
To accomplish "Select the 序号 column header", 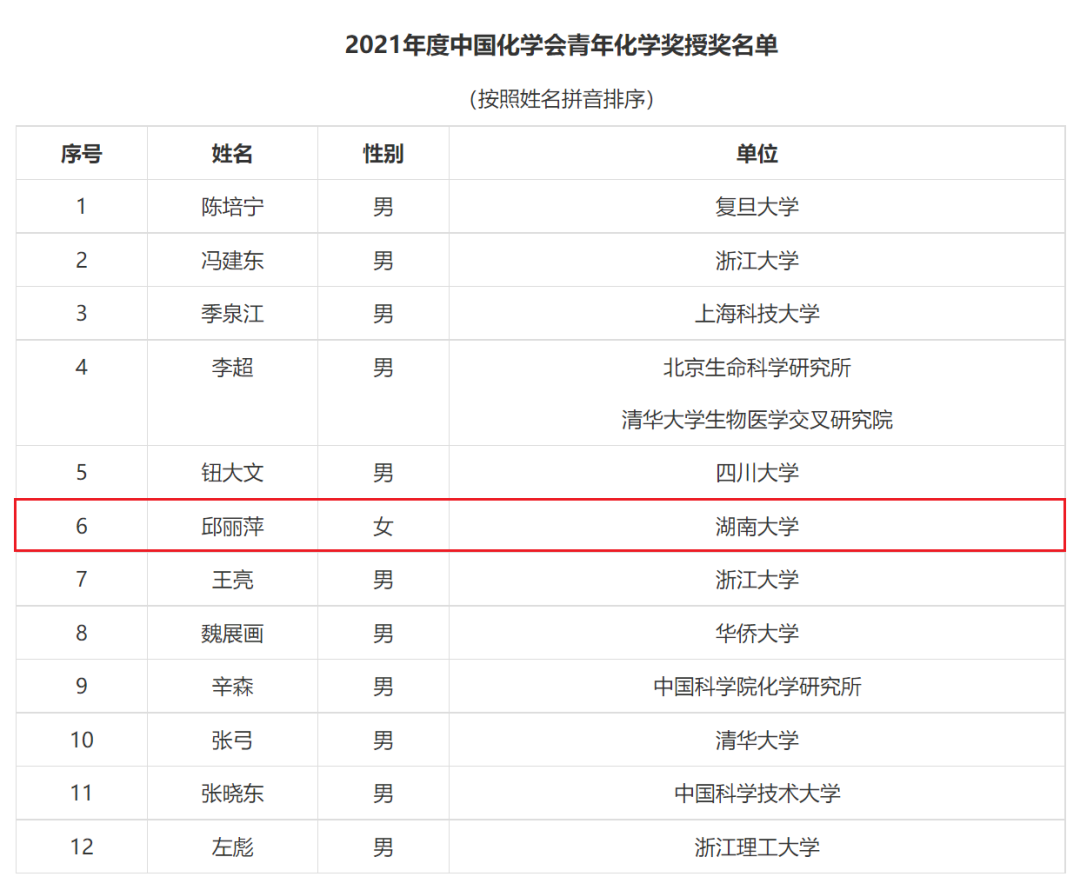I will (x=81, y=154).
